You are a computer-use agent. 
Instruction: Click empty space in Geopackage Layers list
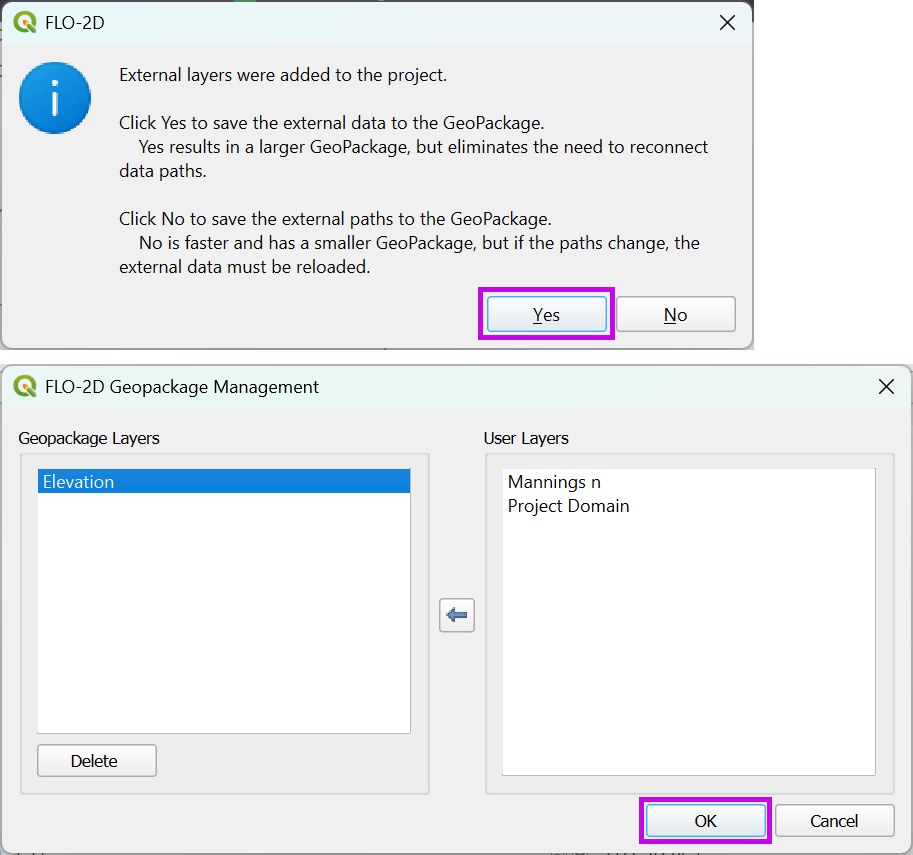click(x=223, y=620)
